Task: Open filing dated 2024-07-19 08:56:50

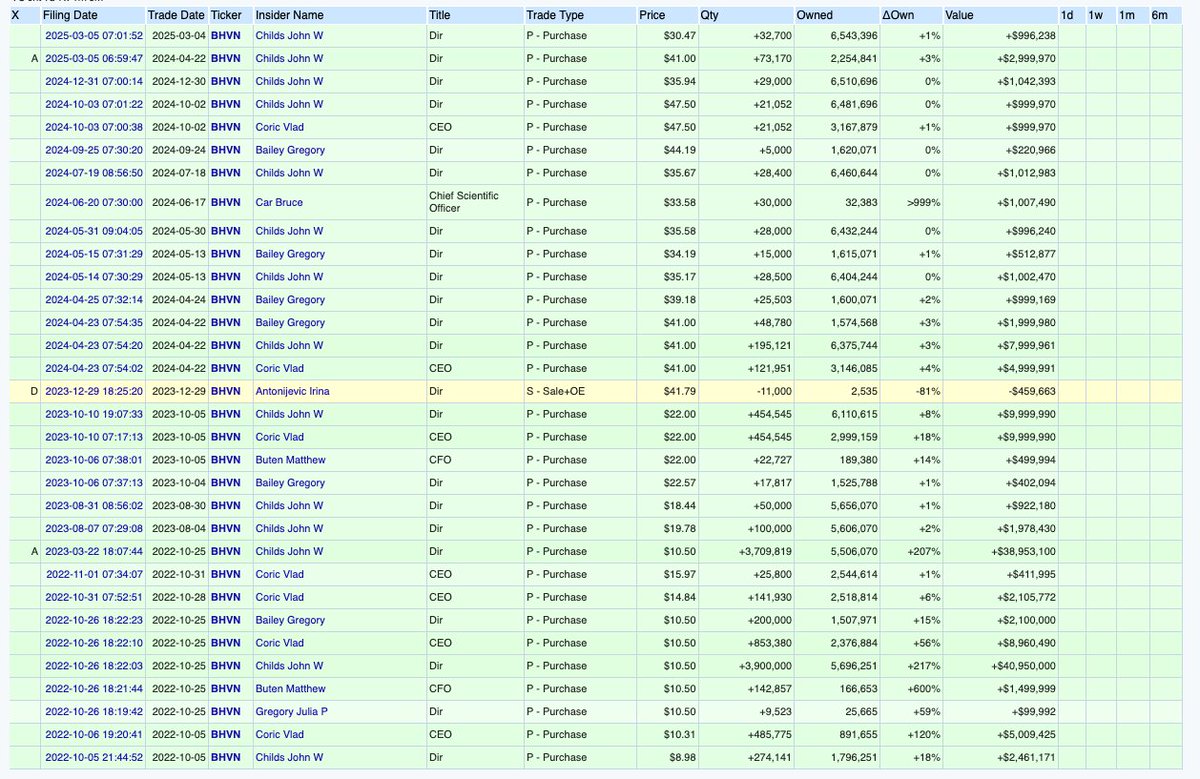Action: tap(94, 173)
